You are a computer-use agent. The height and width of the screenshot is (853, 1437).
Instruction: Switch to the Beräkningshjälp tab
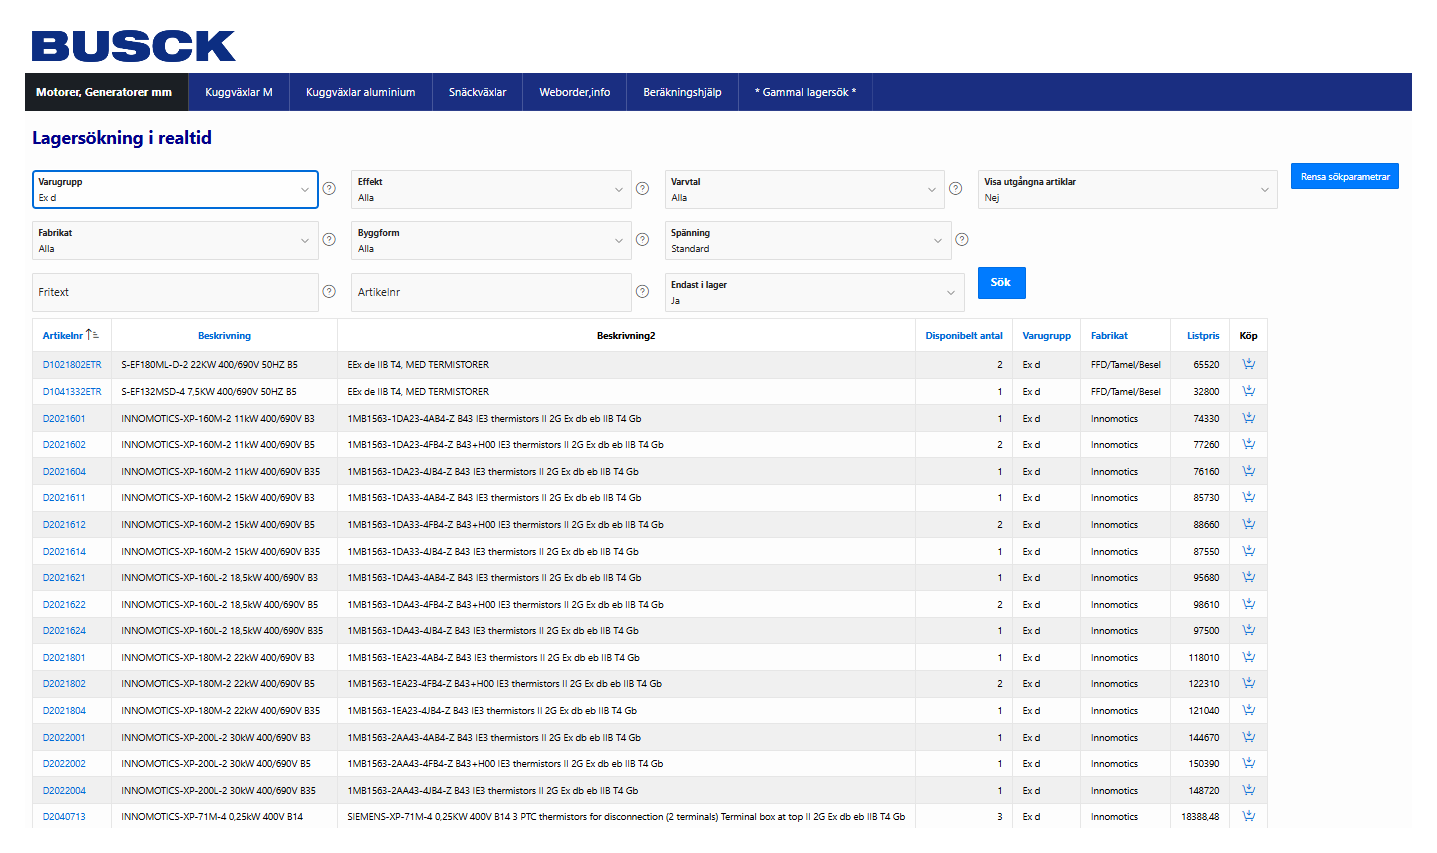[x=682, y=92]
